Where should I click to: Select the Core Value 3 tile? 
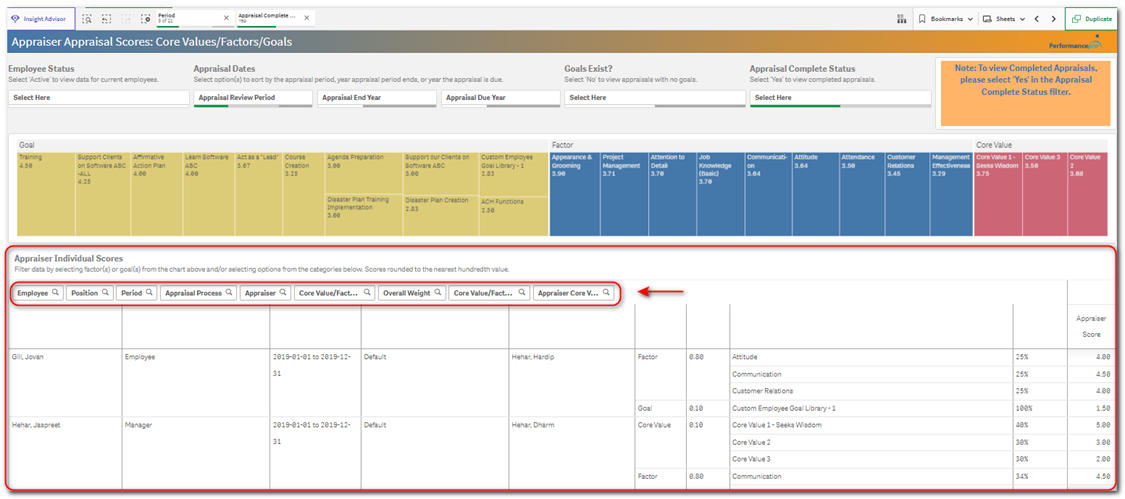(1045, 193)
